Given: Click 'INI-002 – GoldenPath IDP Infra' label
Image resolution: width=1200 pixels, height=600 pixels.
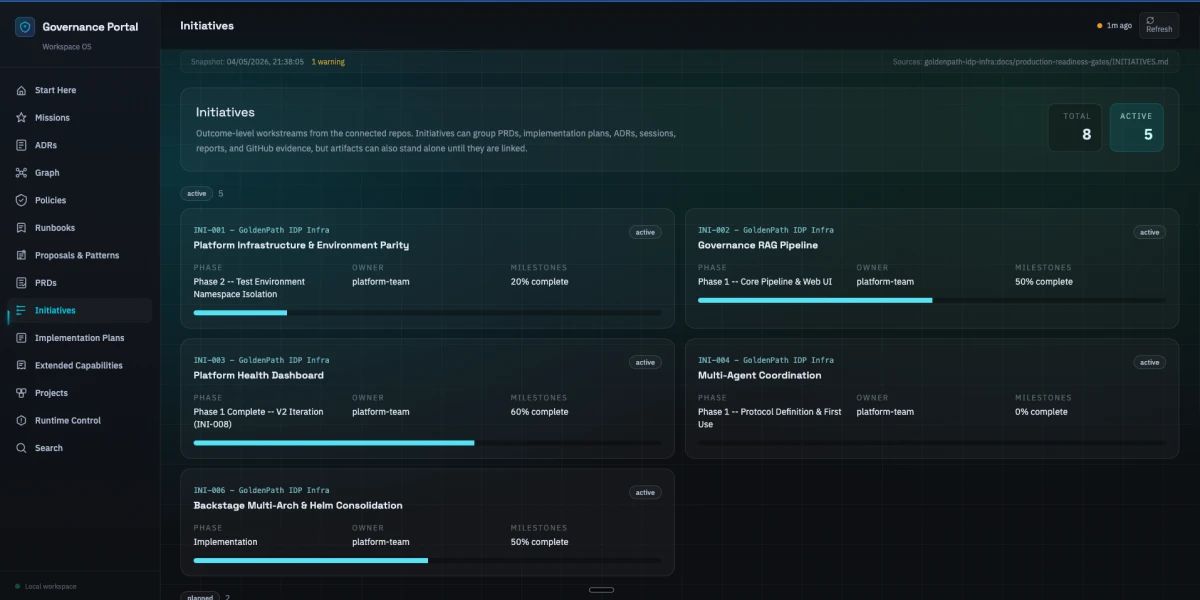Looking at the screenshot, I should coord(765,230).
